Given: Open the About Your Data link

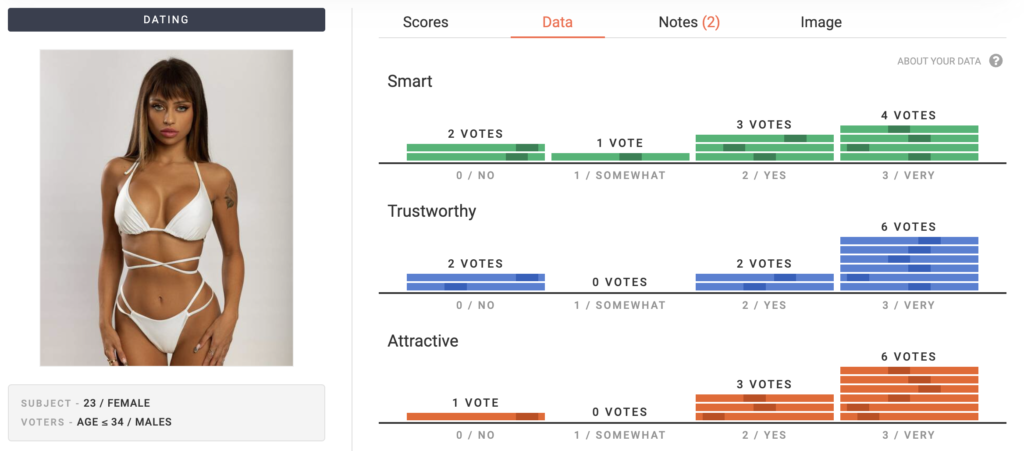Looking at the screenshot, I should click(x=939, y=61).
